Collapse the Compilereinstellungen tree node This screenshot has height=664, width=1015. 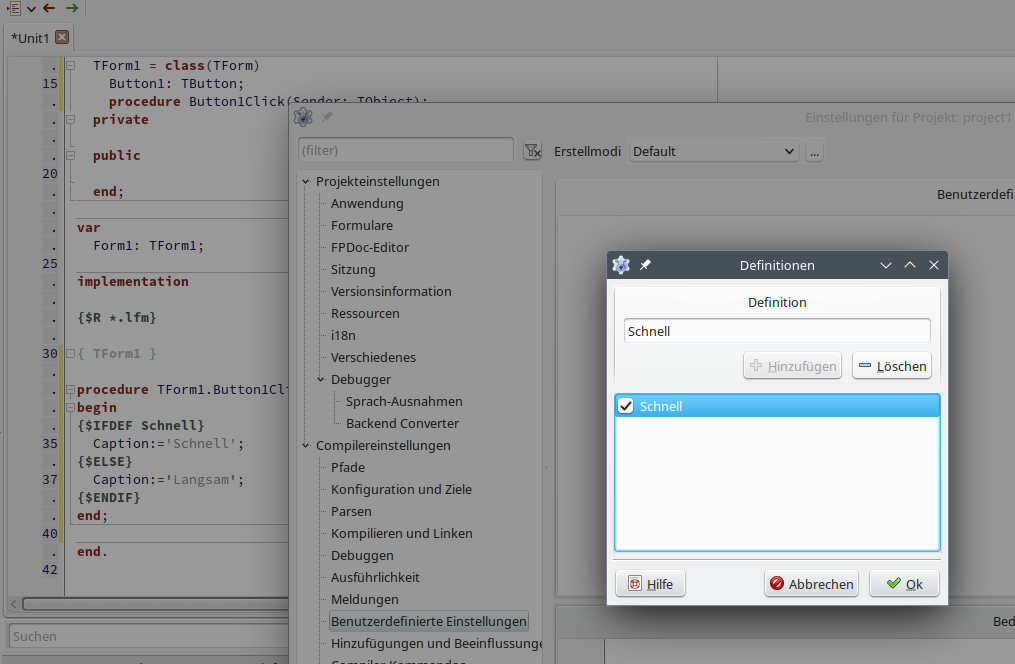tap(306, 446)
